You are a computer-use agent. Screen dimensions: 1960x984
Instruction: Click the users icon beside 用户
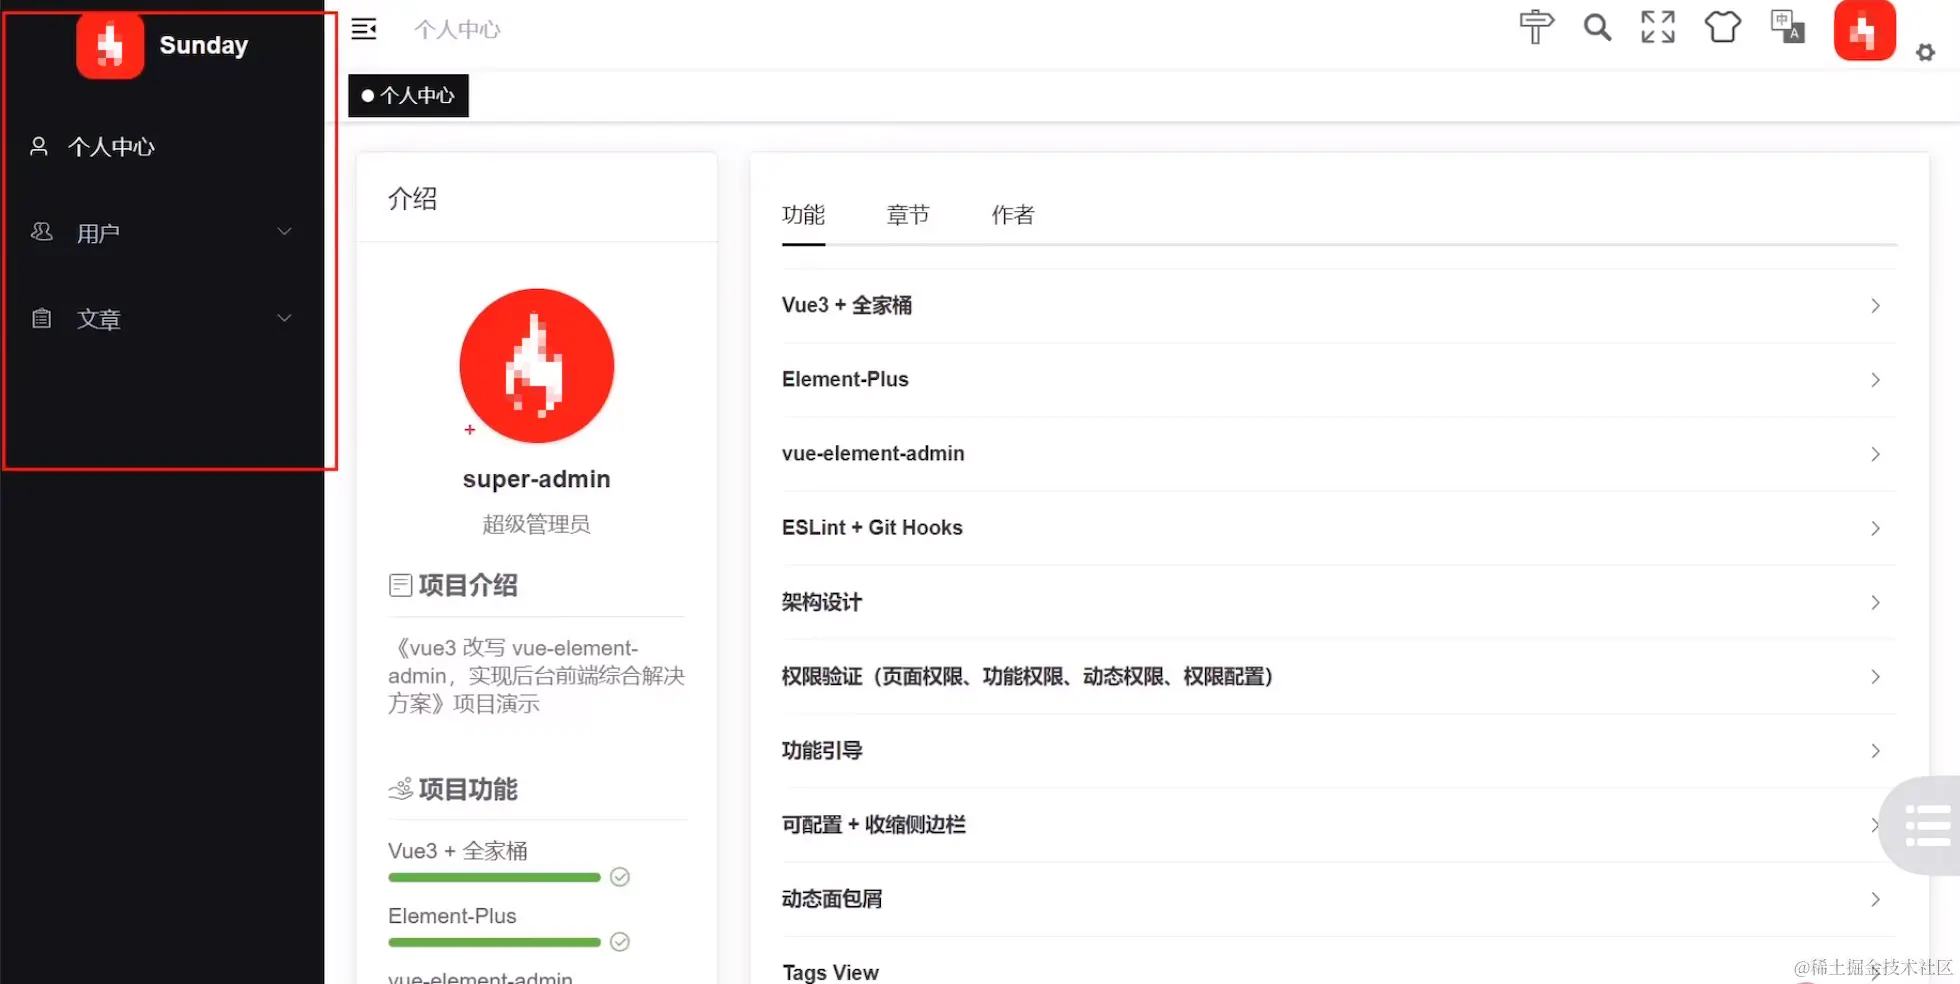41,232
